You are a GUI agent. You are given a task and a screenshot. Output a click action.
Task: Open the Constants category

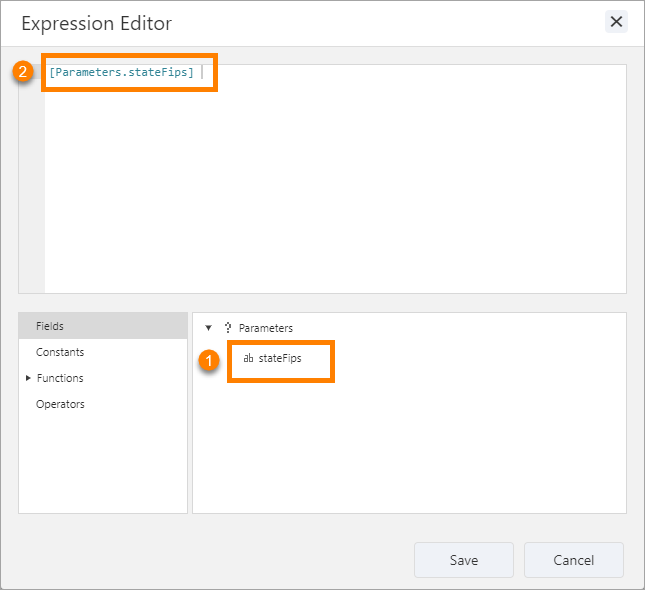tap(60, 352)
